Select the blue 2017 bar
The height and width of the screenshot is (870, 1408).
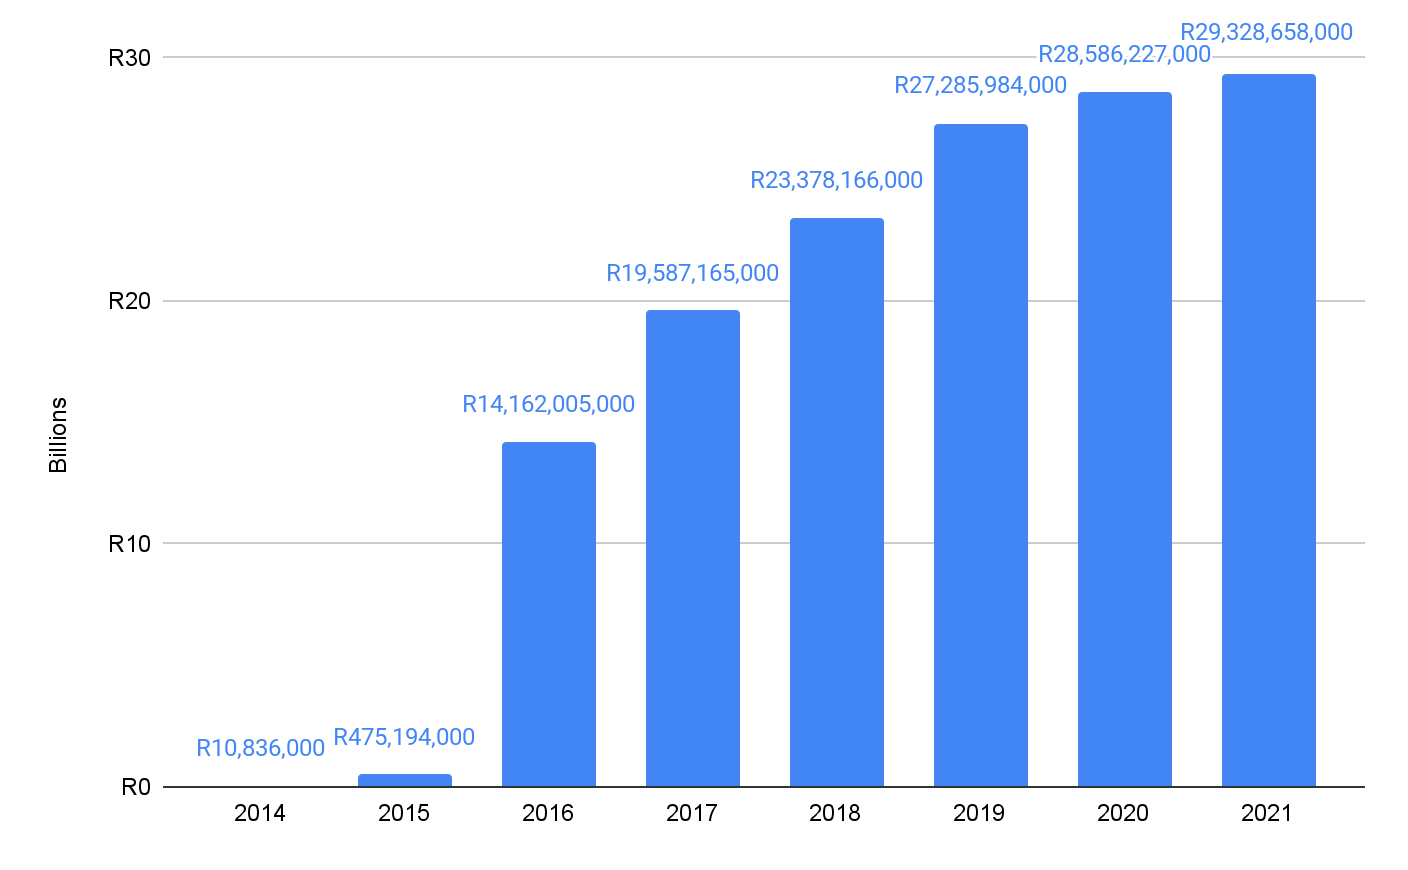(692, 548)
